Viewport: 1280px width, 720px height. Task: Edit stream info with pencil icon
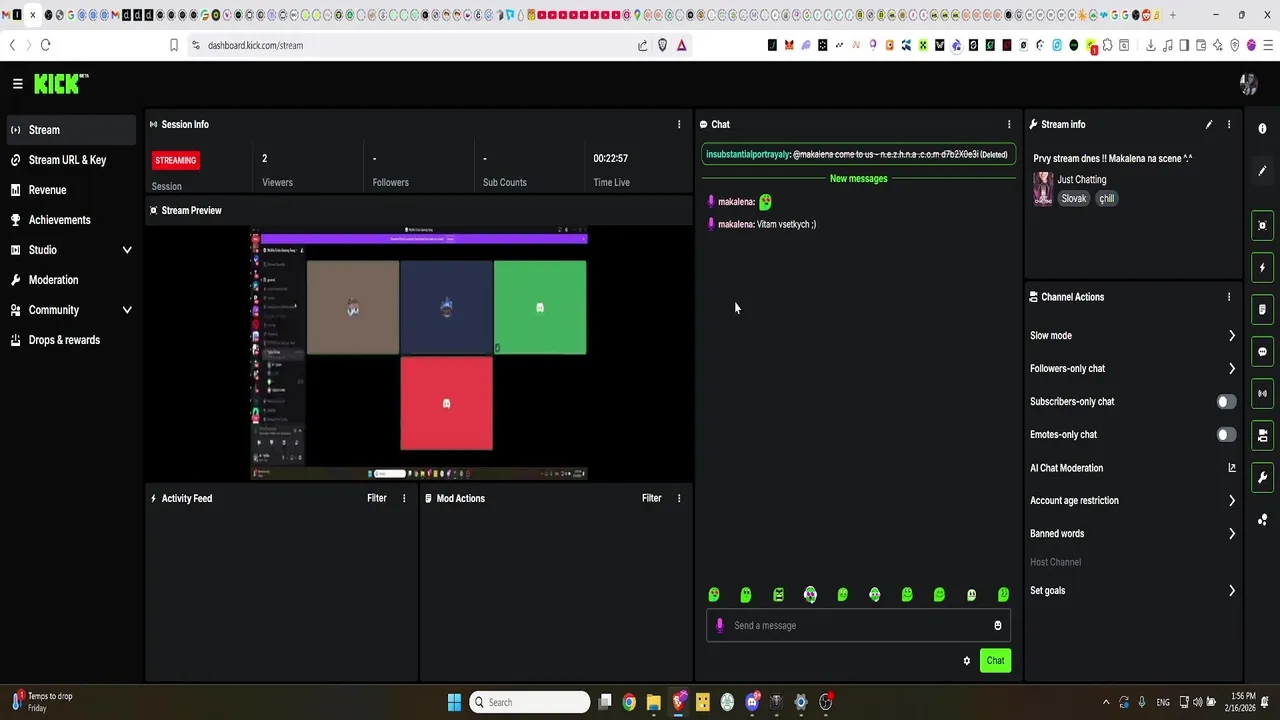[1209, 125]
